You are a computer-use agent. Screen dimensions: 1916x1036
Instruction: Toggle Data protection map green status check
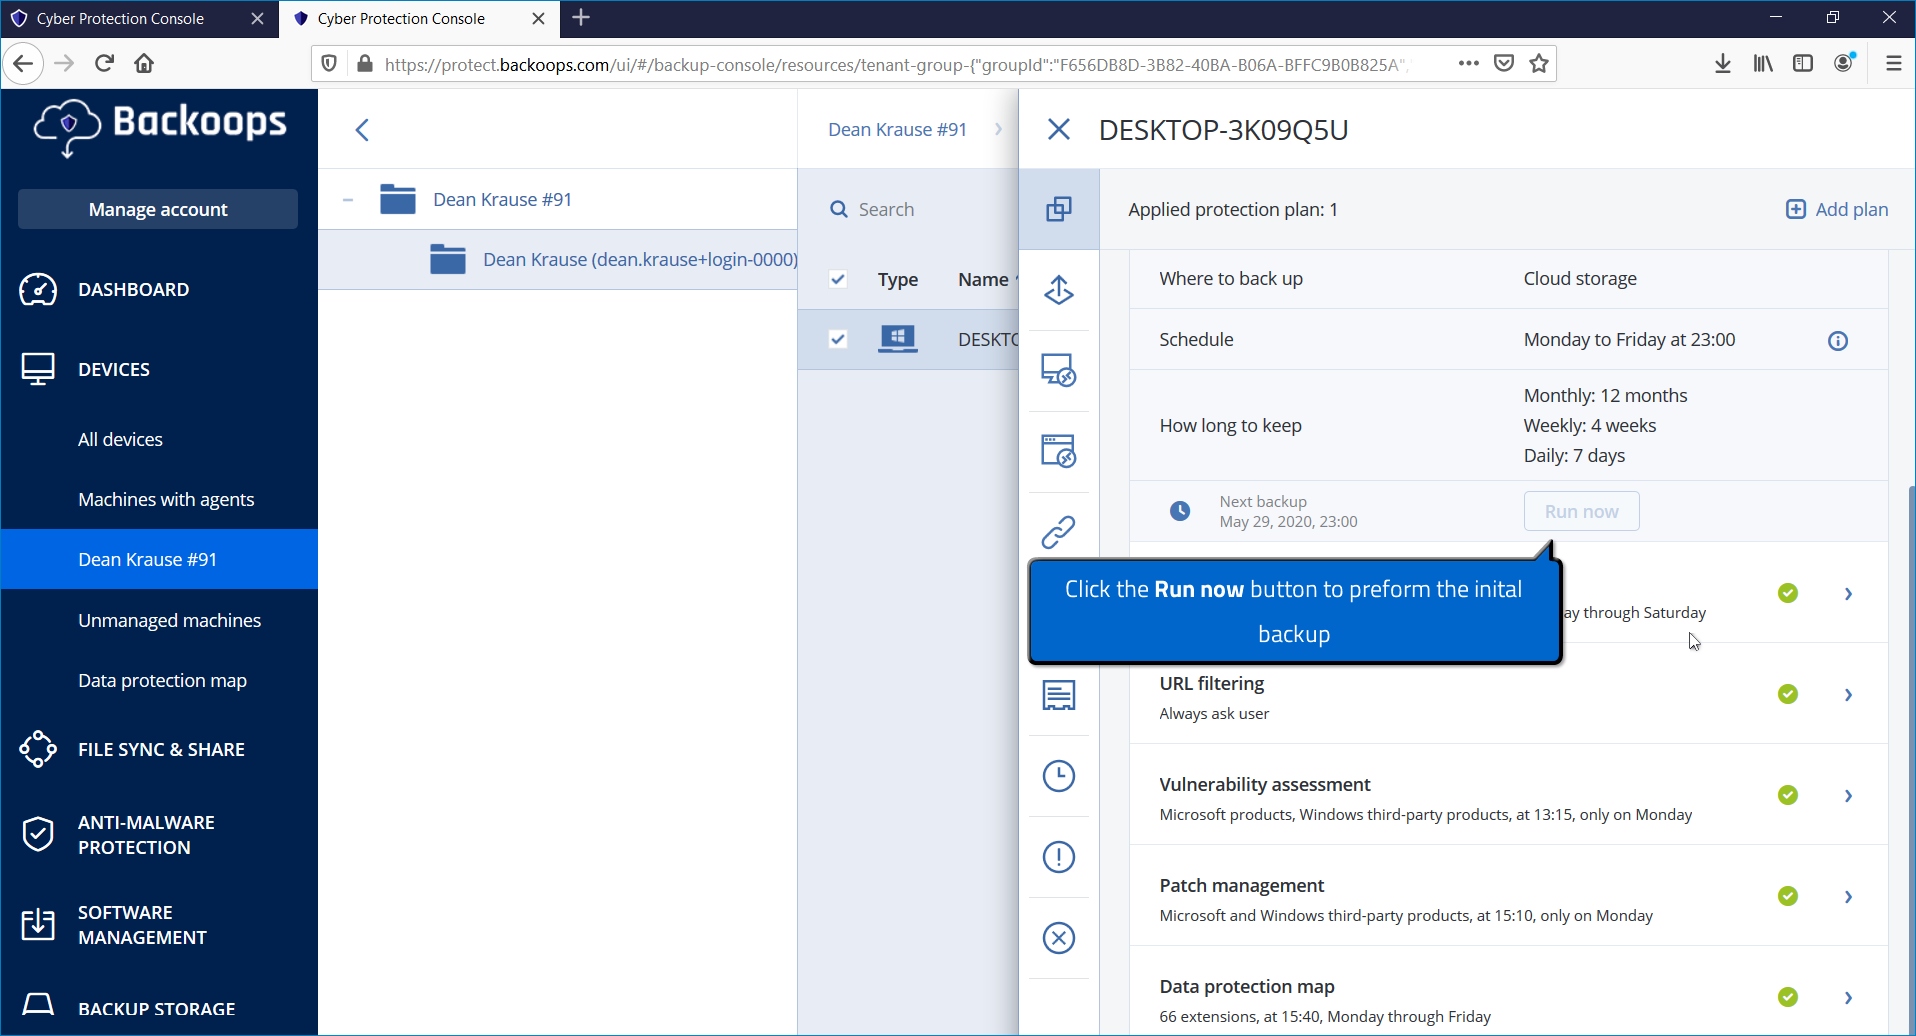[x=1788, y=997]
